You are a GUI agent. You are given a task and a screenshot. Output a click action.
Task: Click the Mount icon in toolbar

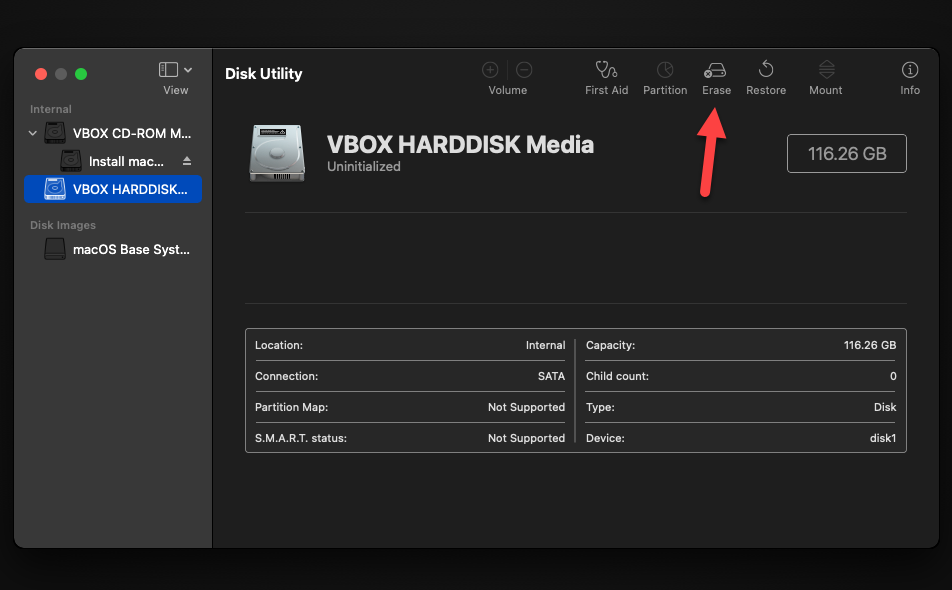click(826, 70)
